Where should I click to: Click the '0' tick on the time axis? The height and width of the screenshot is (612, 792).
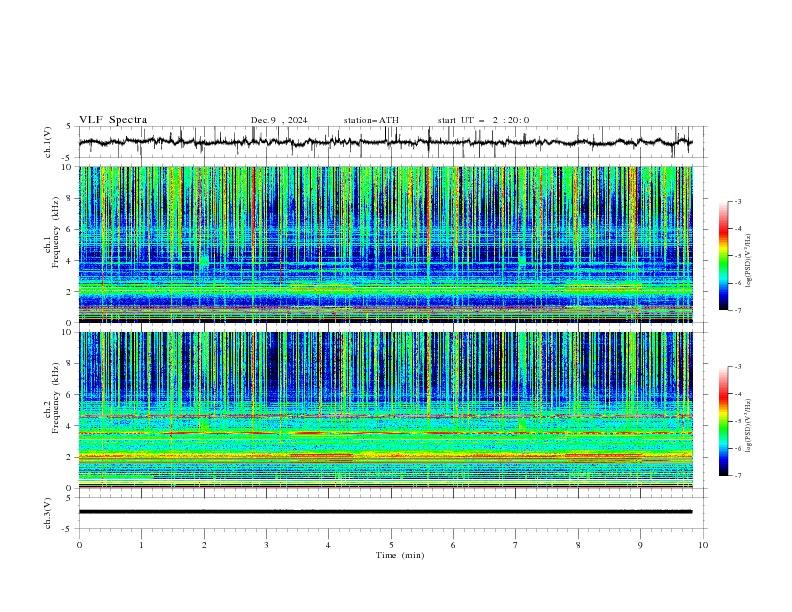coord(79,545)
